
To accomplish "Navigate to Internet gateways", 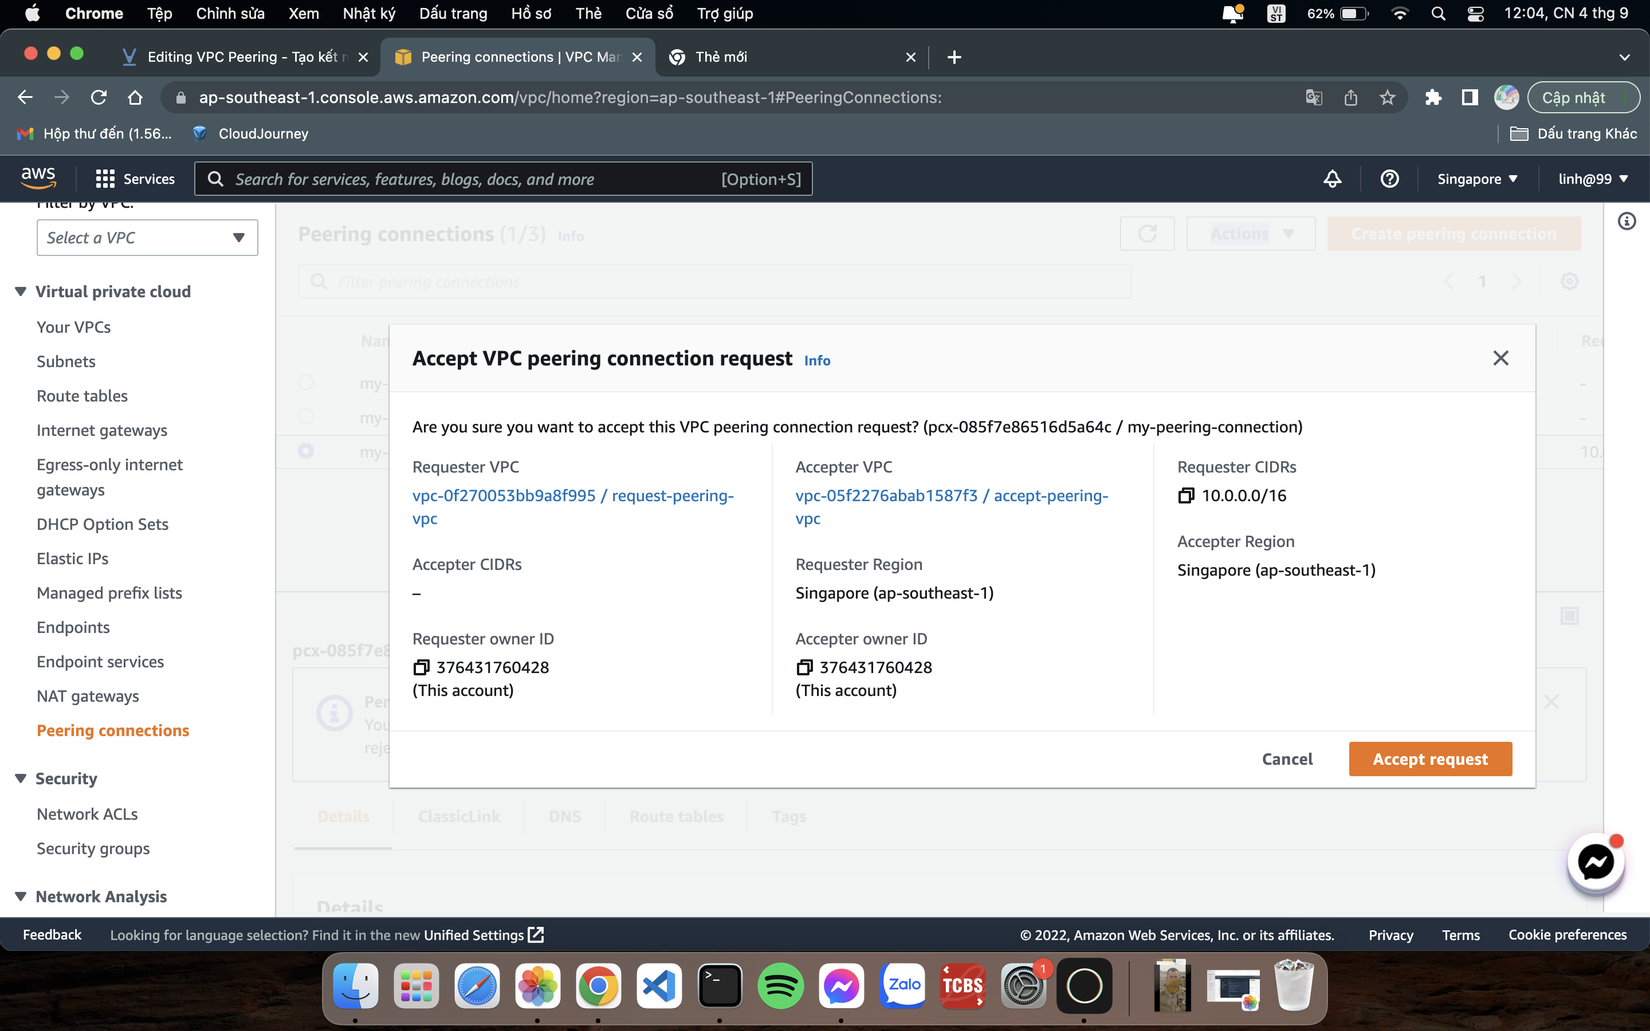I will tap(102, 430).
